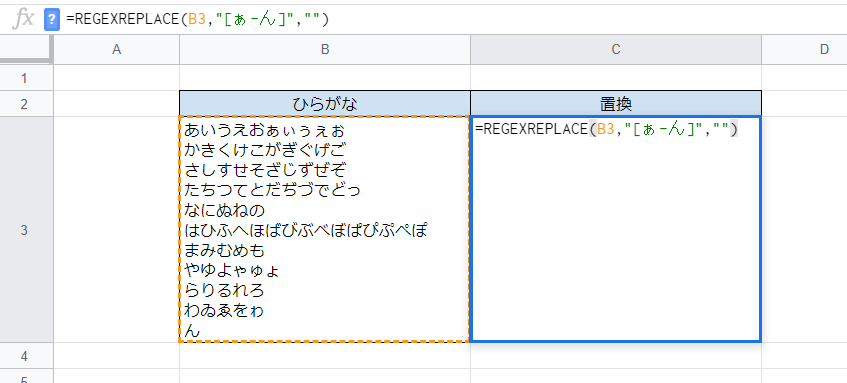Select column B header
The height and width of the screenshot is (383, 847).
tap(325, 50)
